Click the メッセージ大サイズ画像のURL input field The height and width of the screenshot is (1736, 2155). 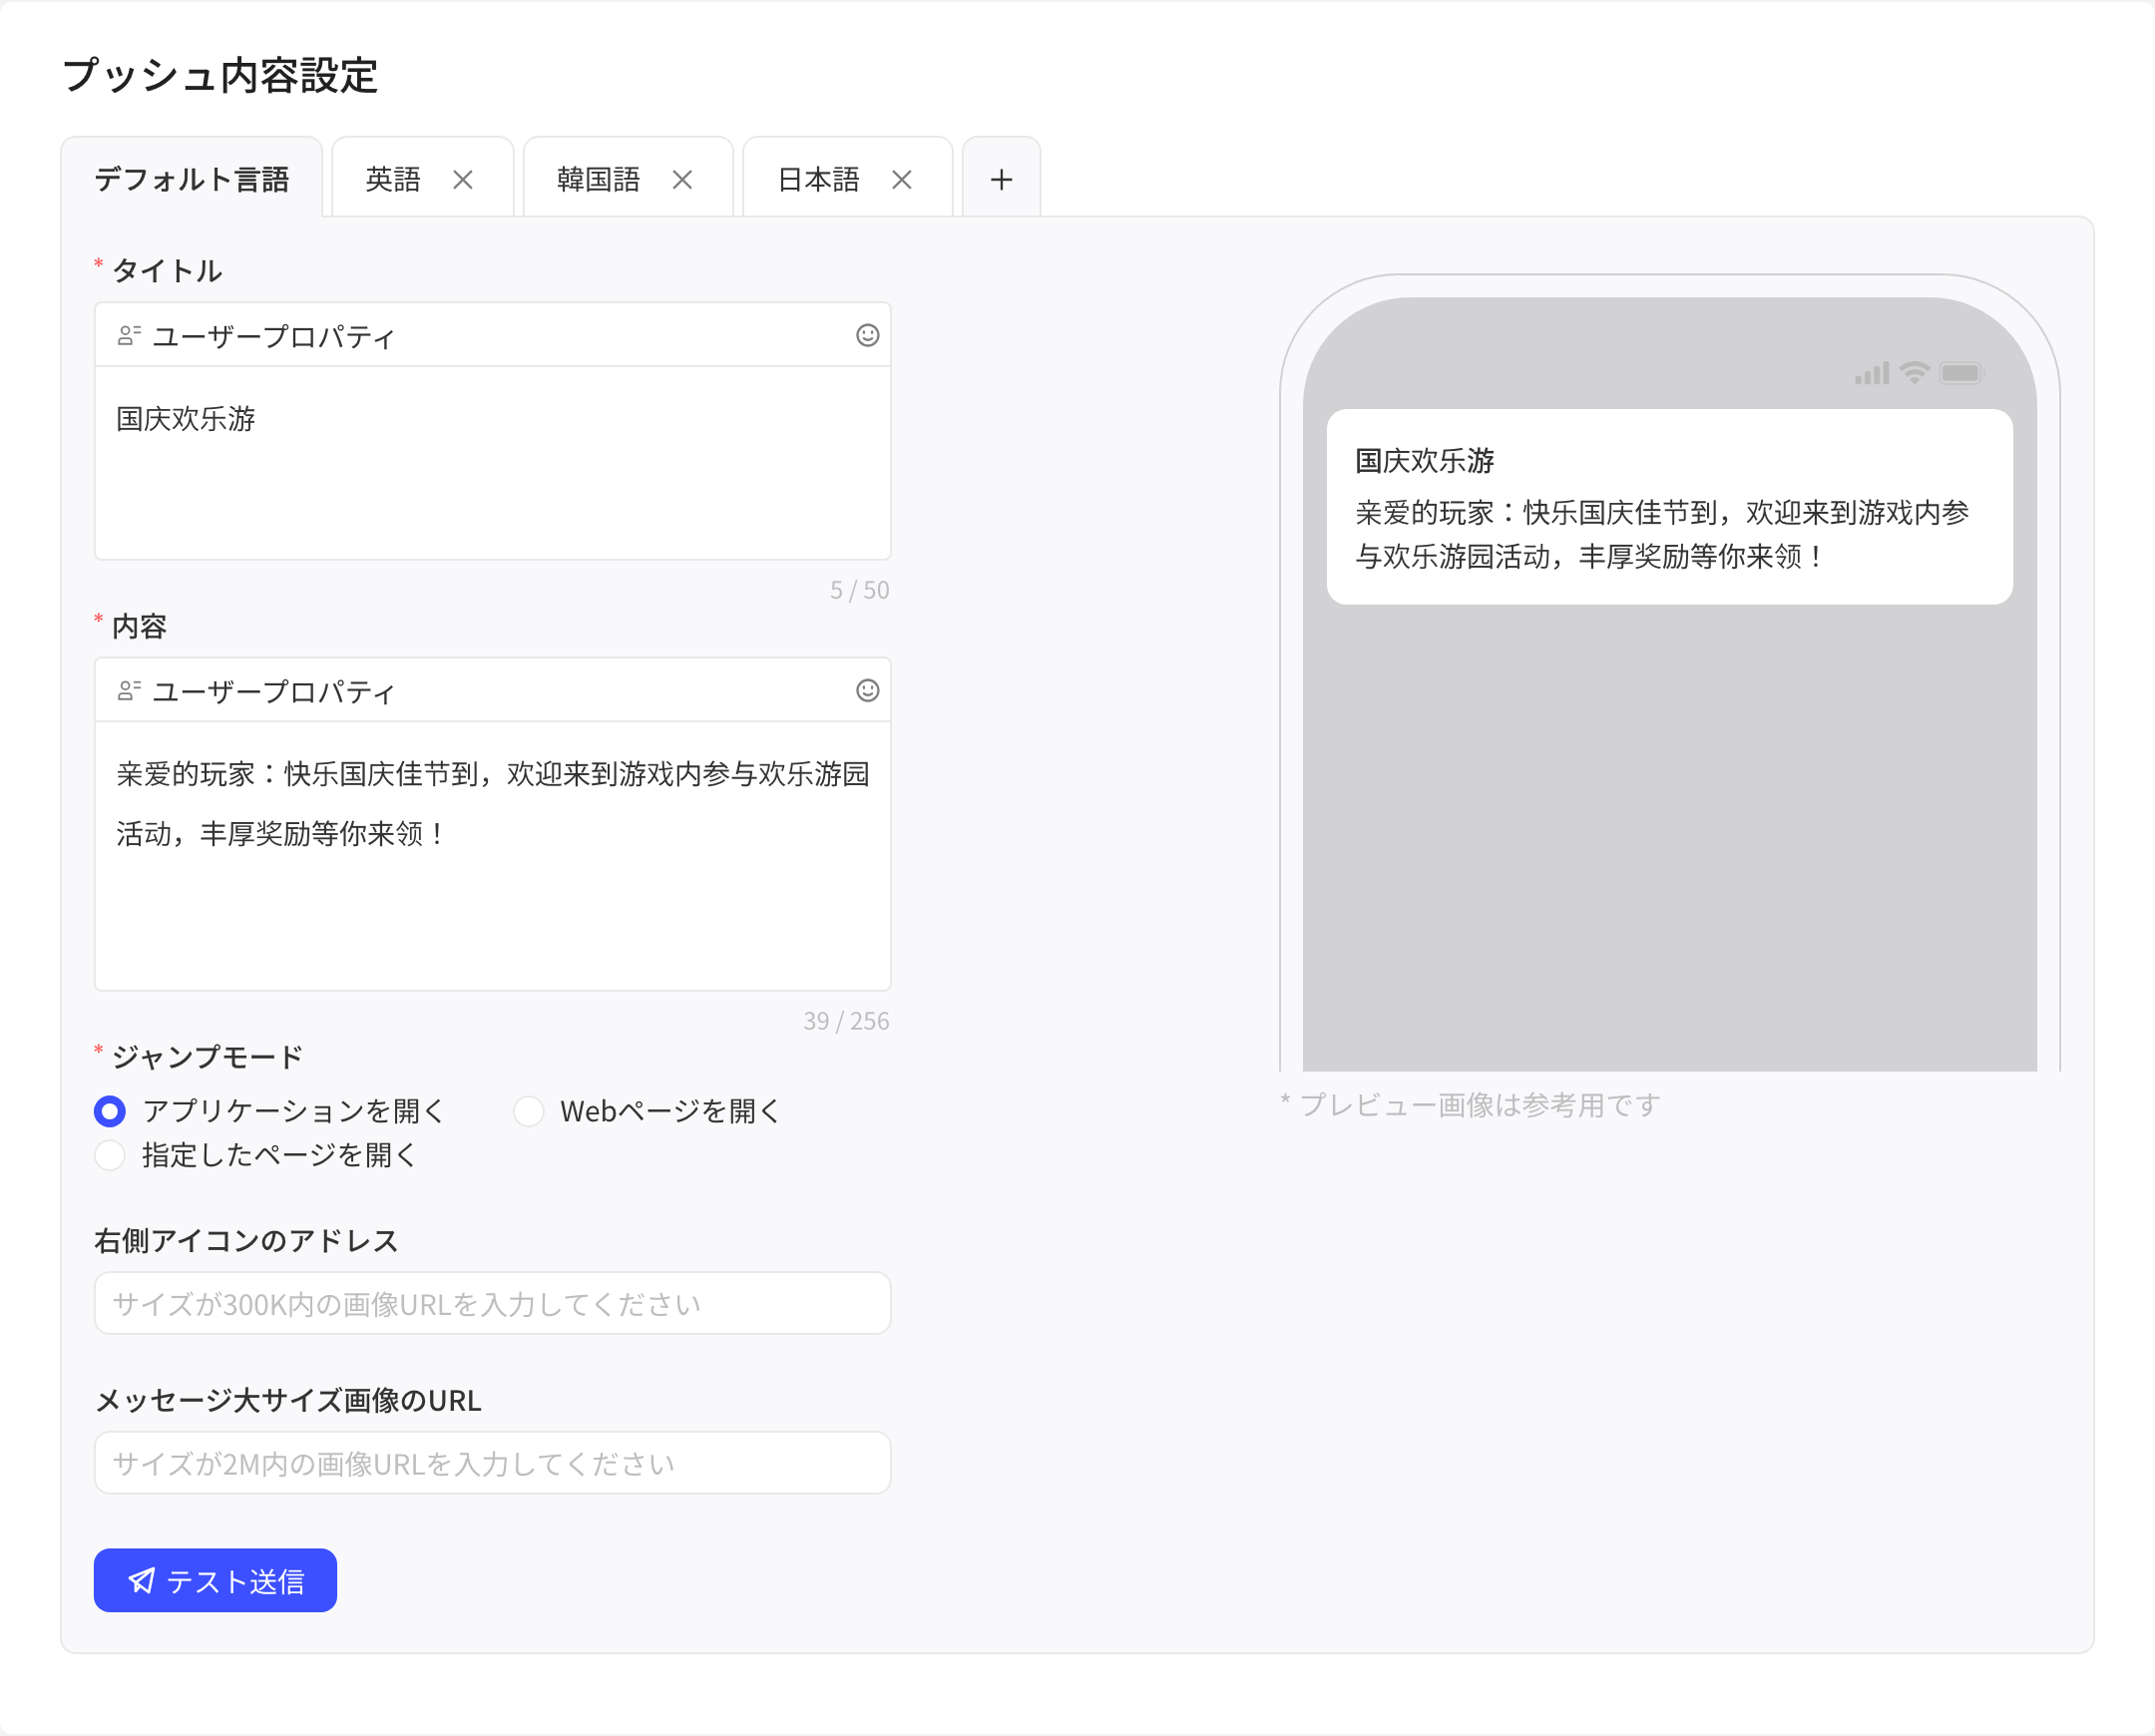click(492, 1463)
